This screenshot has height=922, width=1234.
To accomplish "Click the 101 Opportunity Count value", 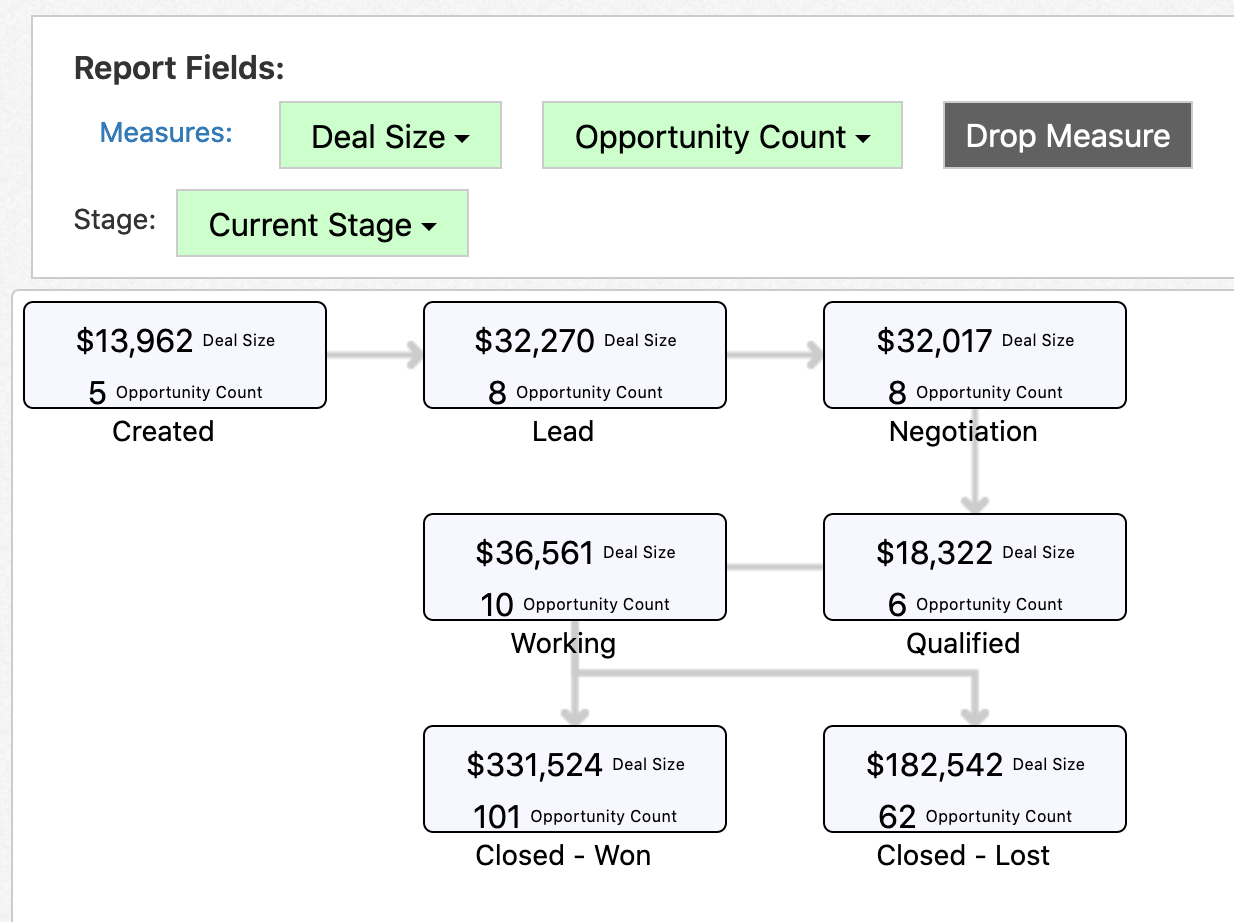I will pos(490,815).
